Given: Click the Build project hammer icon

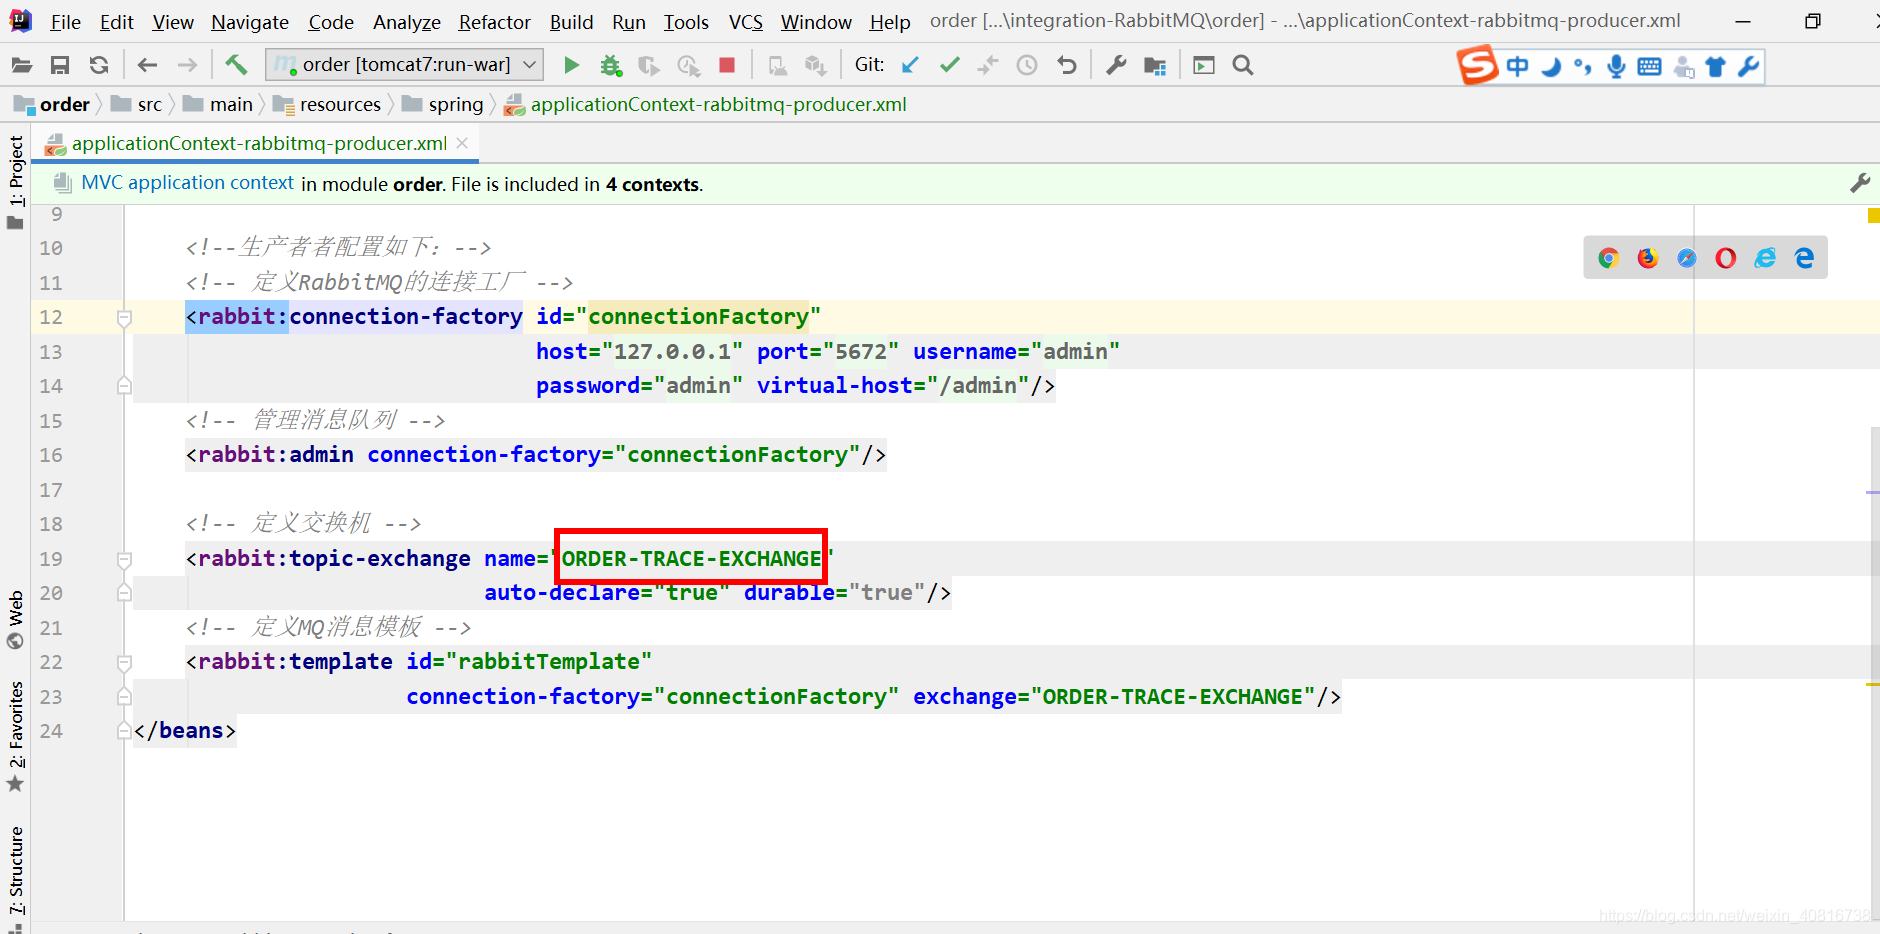Looking at the screenshot, I should [x=236, y=65].
